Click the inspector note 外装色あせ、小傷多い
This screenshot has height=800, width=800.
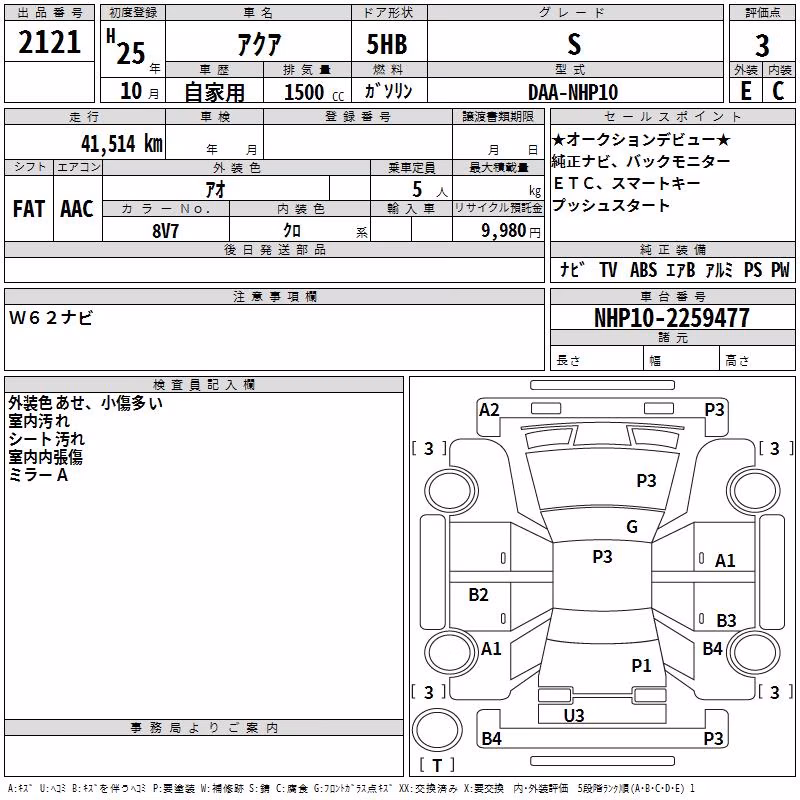click(85, 403)
